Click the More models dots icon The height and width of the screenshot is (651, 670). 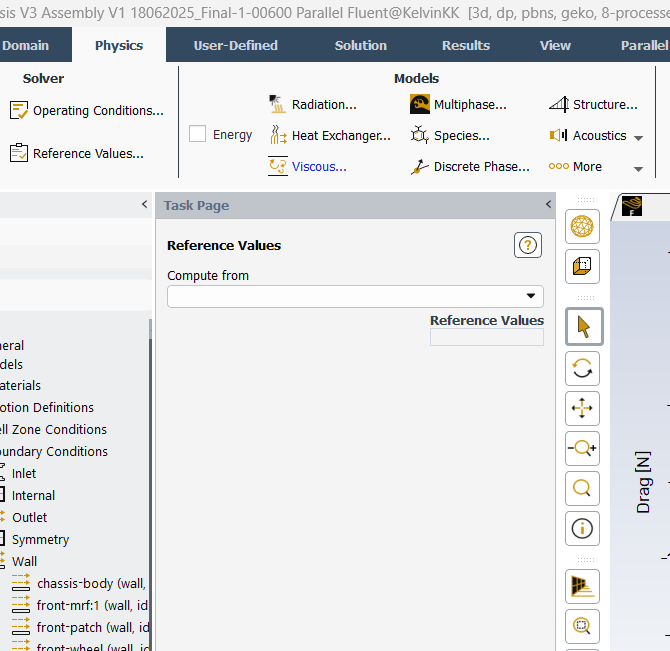pyautogui.click(x=559, y=166)
